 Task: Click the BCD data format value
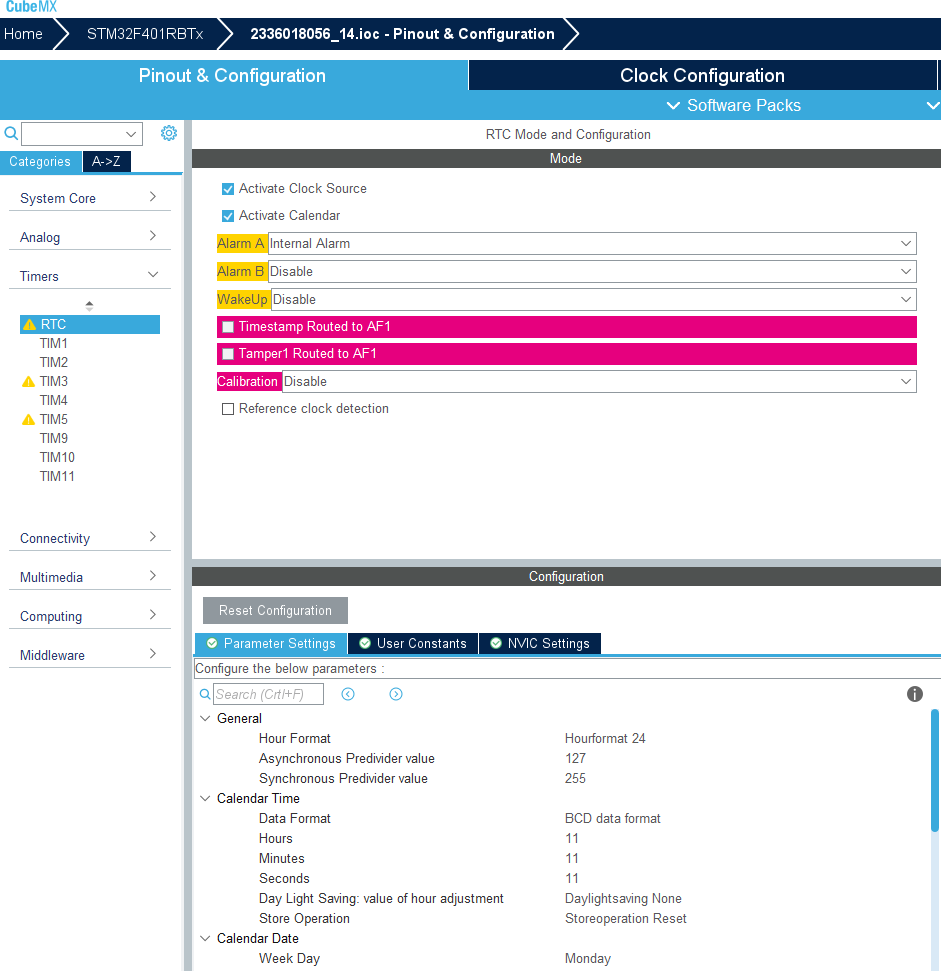[x=612, y=818]
